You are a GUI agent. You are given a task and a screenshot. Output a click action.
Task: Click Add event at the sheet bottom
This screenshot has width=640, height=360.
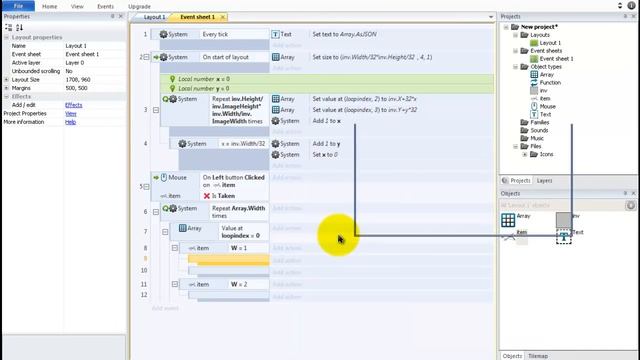click(165, 308)
